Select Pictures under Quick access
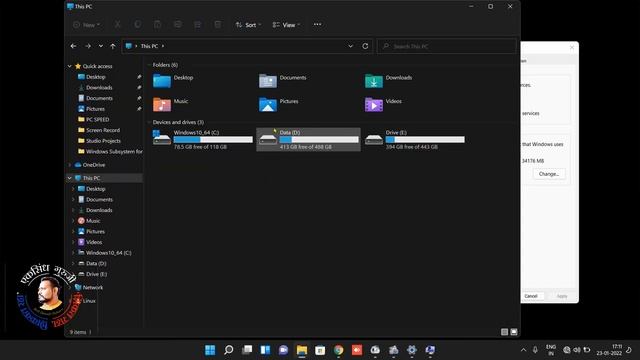The height and width of the screenshot is (360, 640). 95,109
